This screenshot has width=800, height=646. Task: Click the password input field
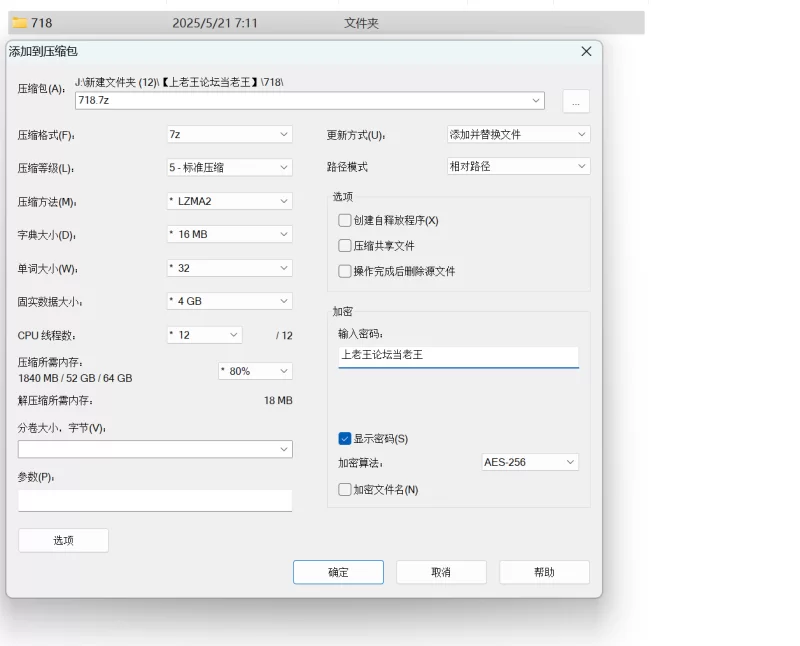coord(458,356)
